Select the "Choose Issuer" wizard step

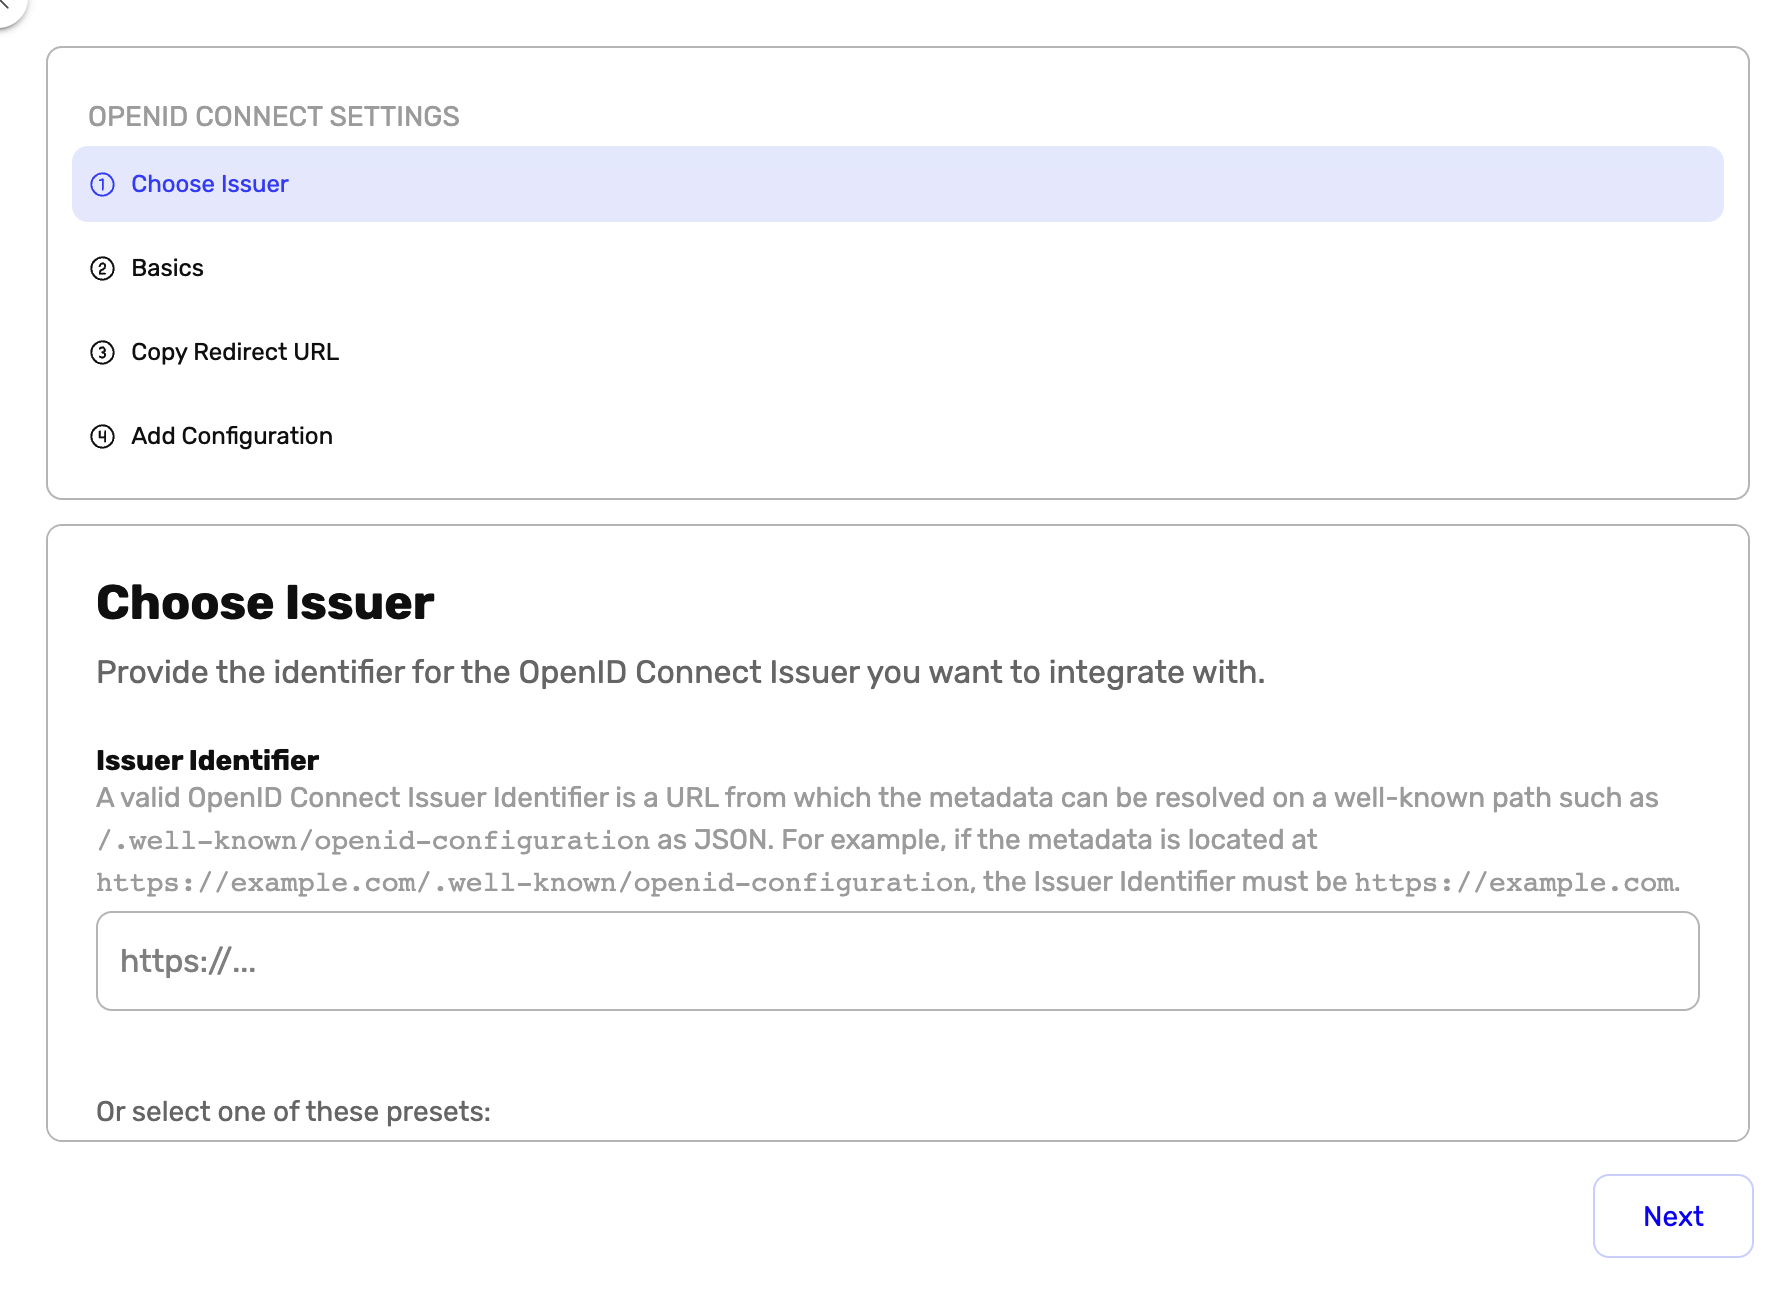(209, 184)
